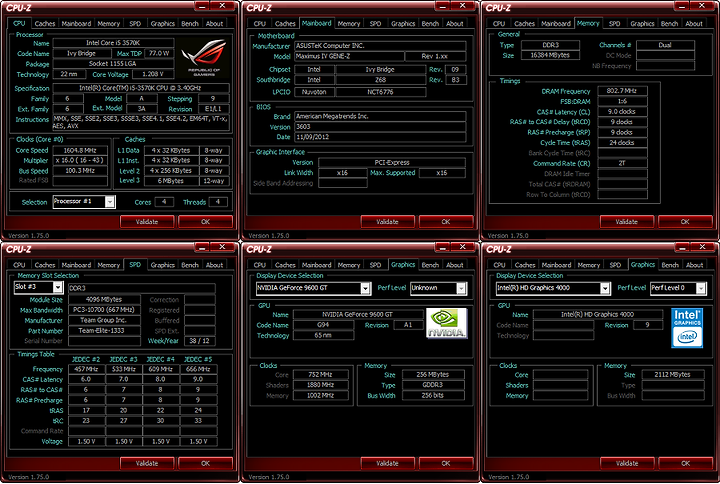Click the GDDR3 memory type field
This screenshot has height=484, width=720.
433,385
